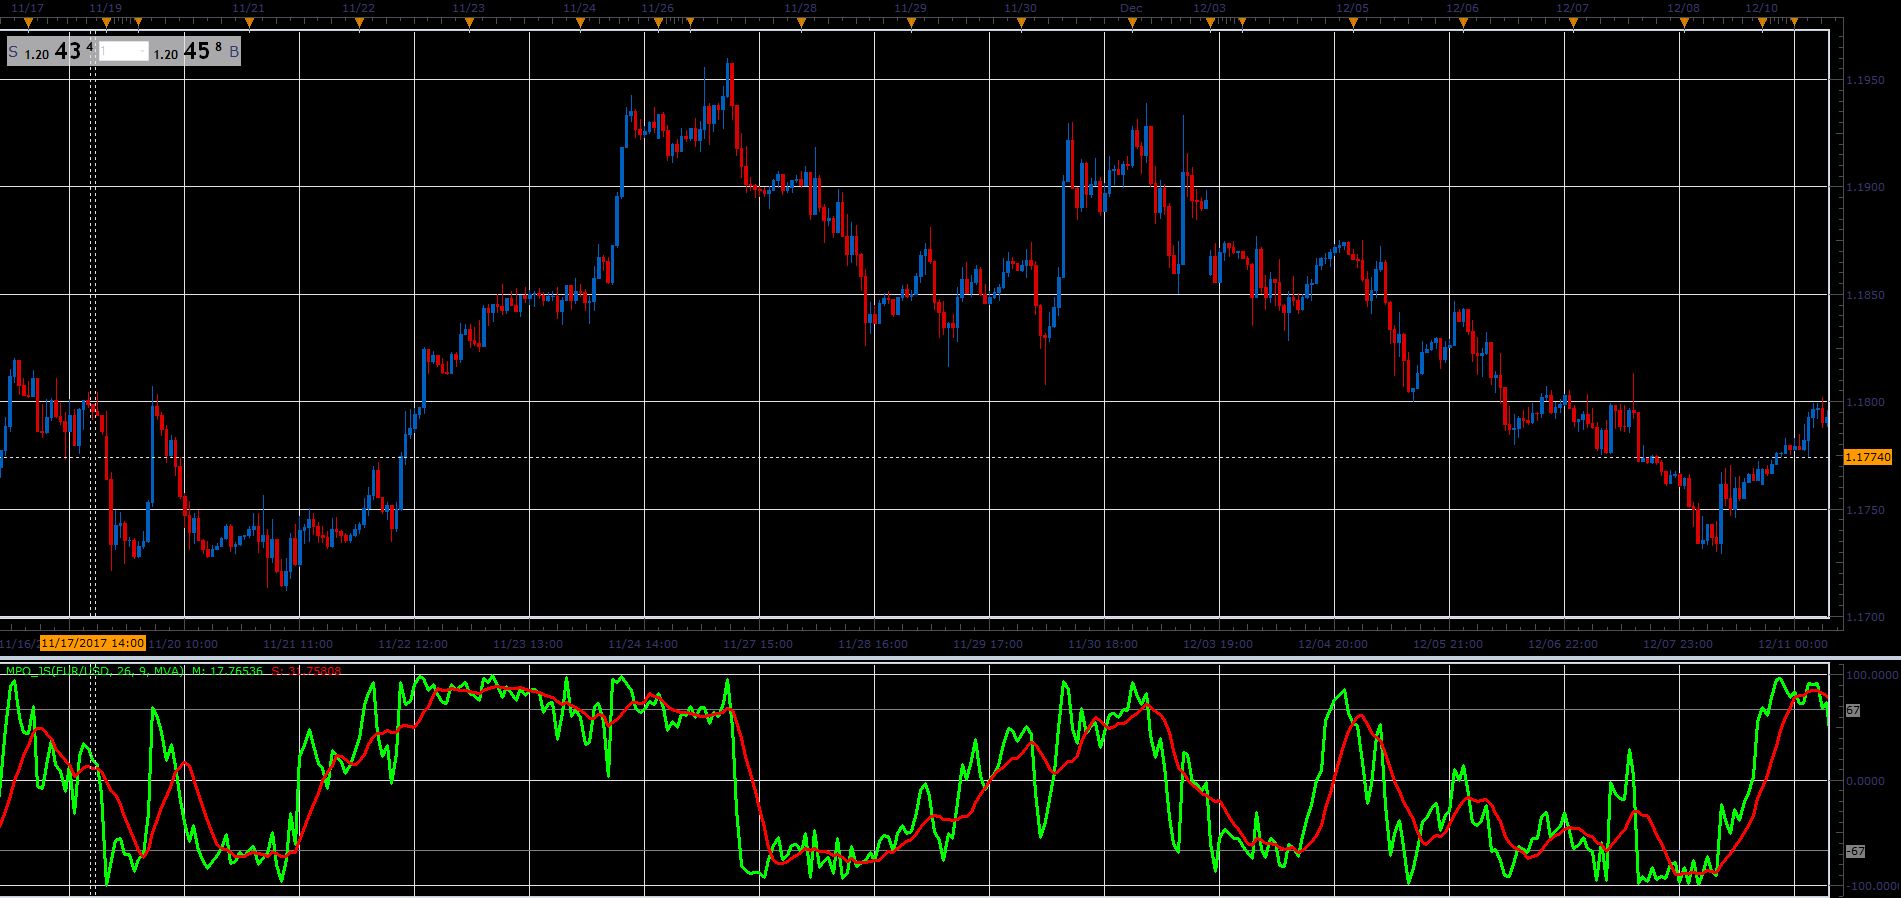This screenshot has height=898, width=1901.
Task: Click the orange triangle marker under 12/08
Action: [x=1683, y=22]
